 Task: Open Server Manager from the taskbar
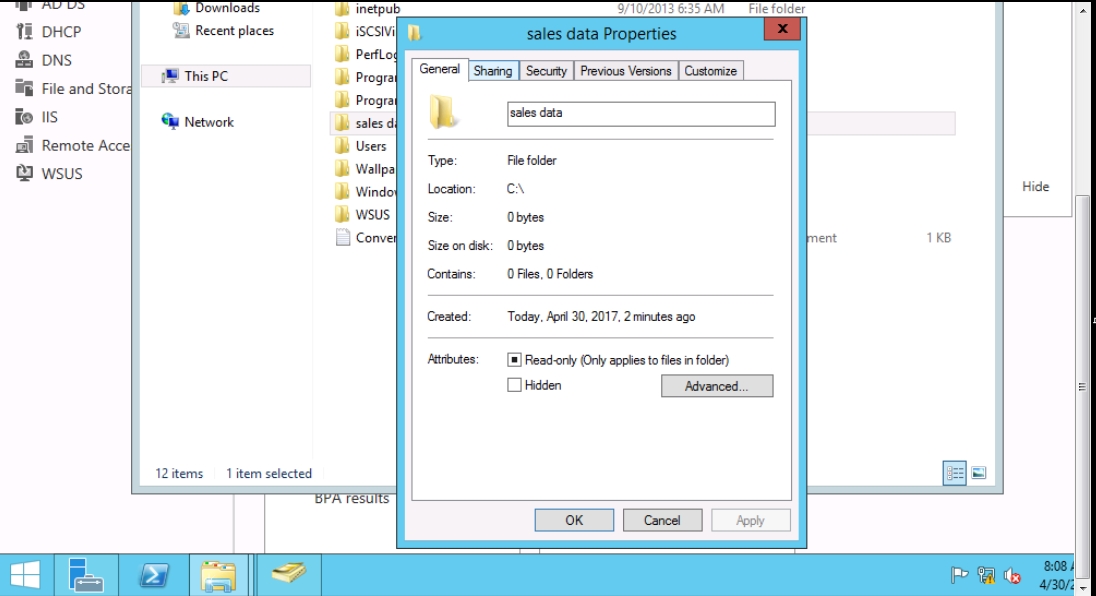(87, 574)
